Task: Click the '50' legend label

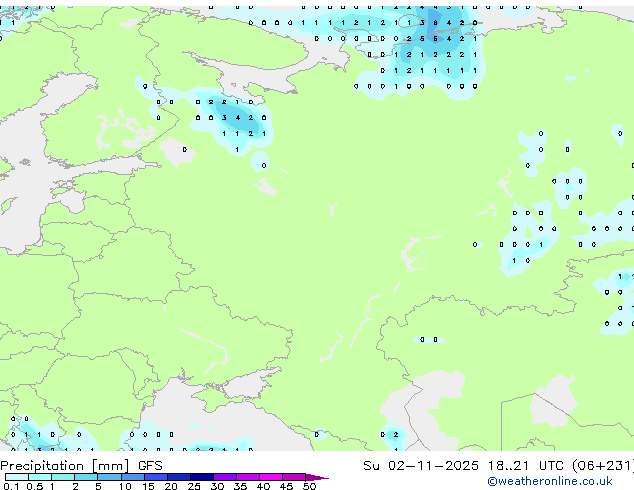Action: [x=309, y=486]
